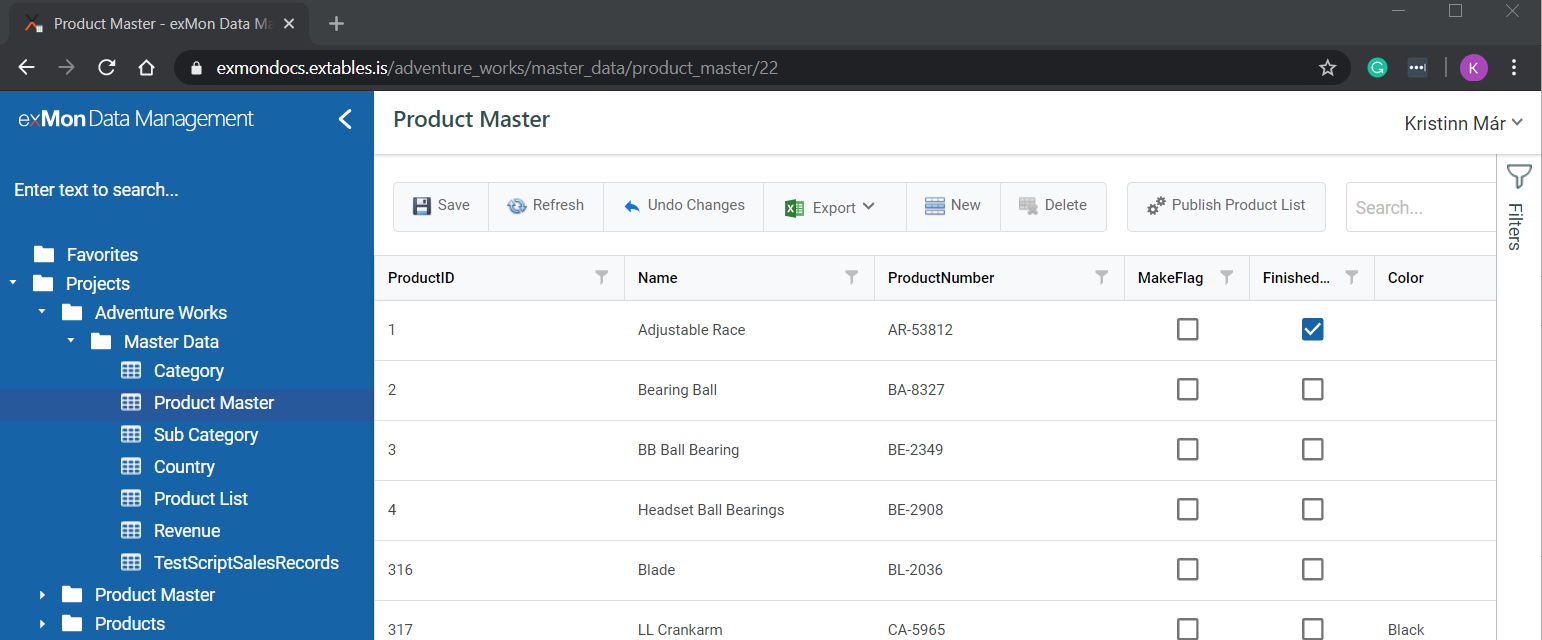The height and width of the screenshot is (640, 1542).
Task: Open the Grammarly extension icon
Action: (1377, 68)
